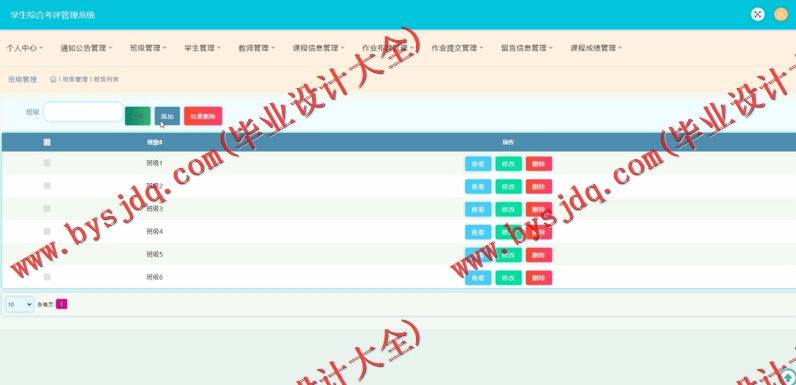Viewport: 796px width, 385px height.
Task: Click 删除 in the 班级5 row
Action: [539, 255]
